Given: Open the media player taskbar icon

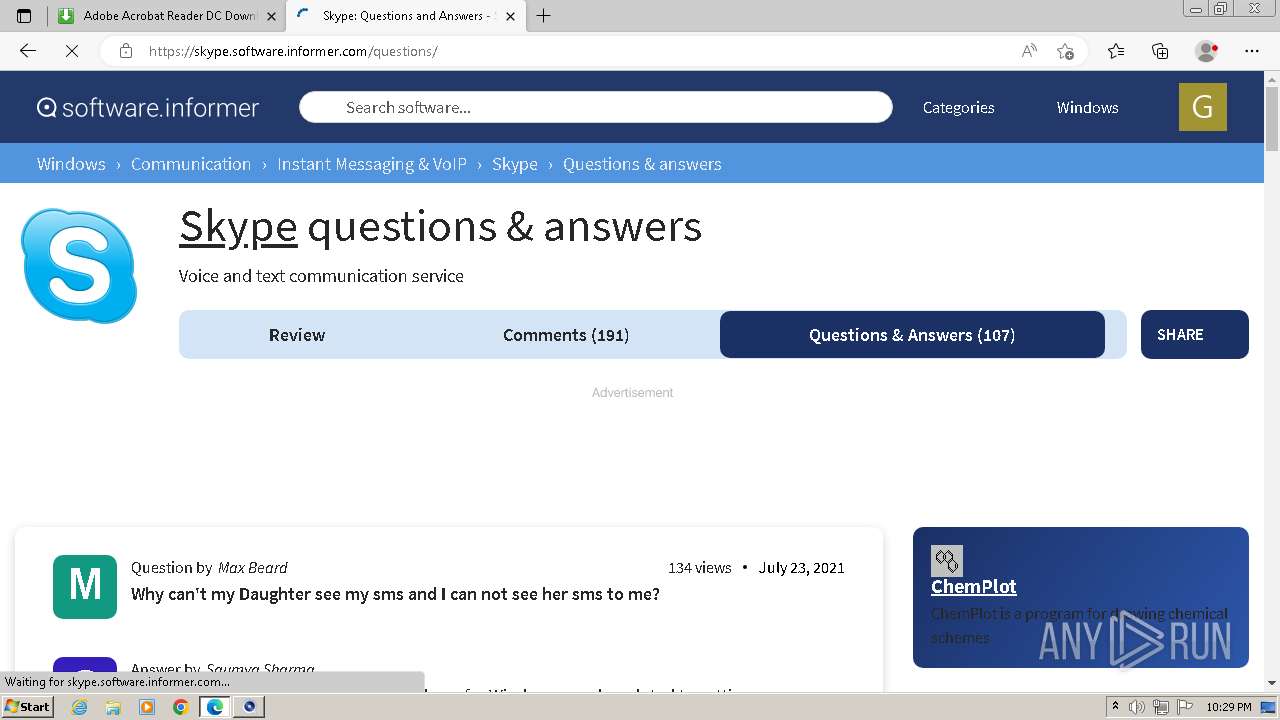Looking at the screenshot, I should tap(147, 707).
